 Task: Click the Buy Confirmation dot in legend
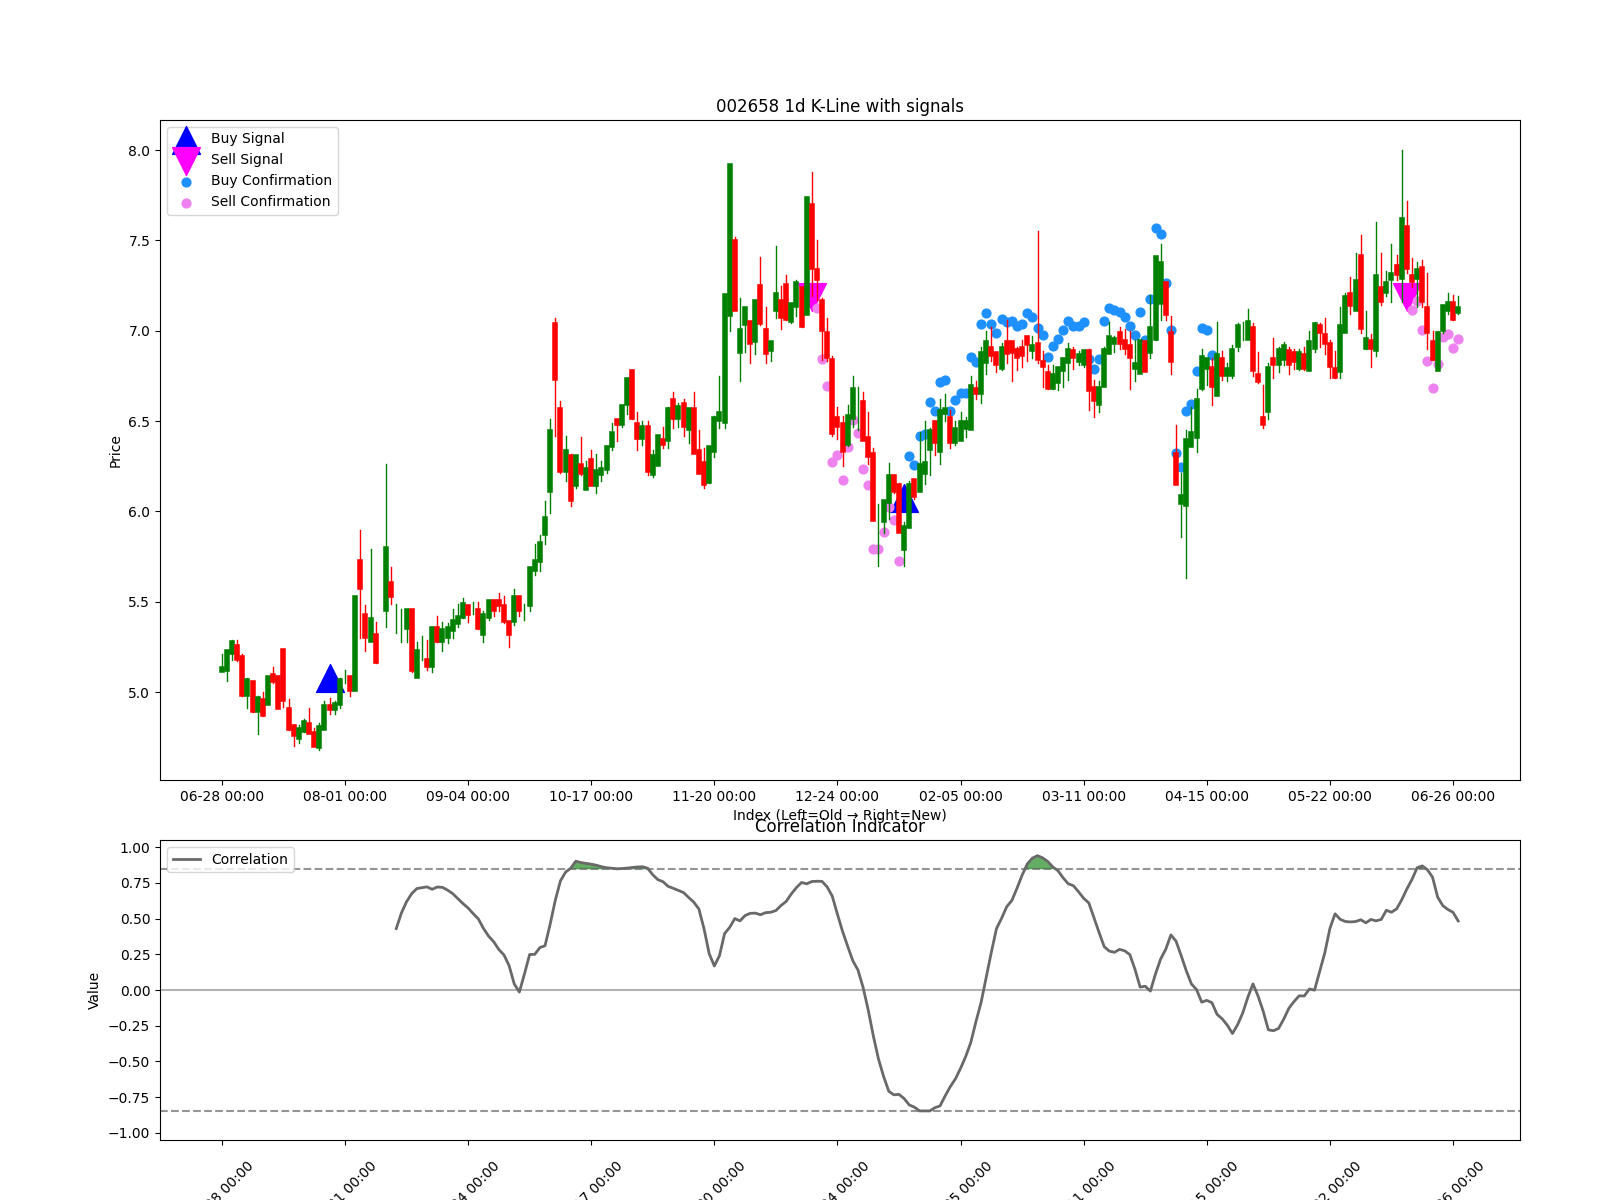point(186,182)
